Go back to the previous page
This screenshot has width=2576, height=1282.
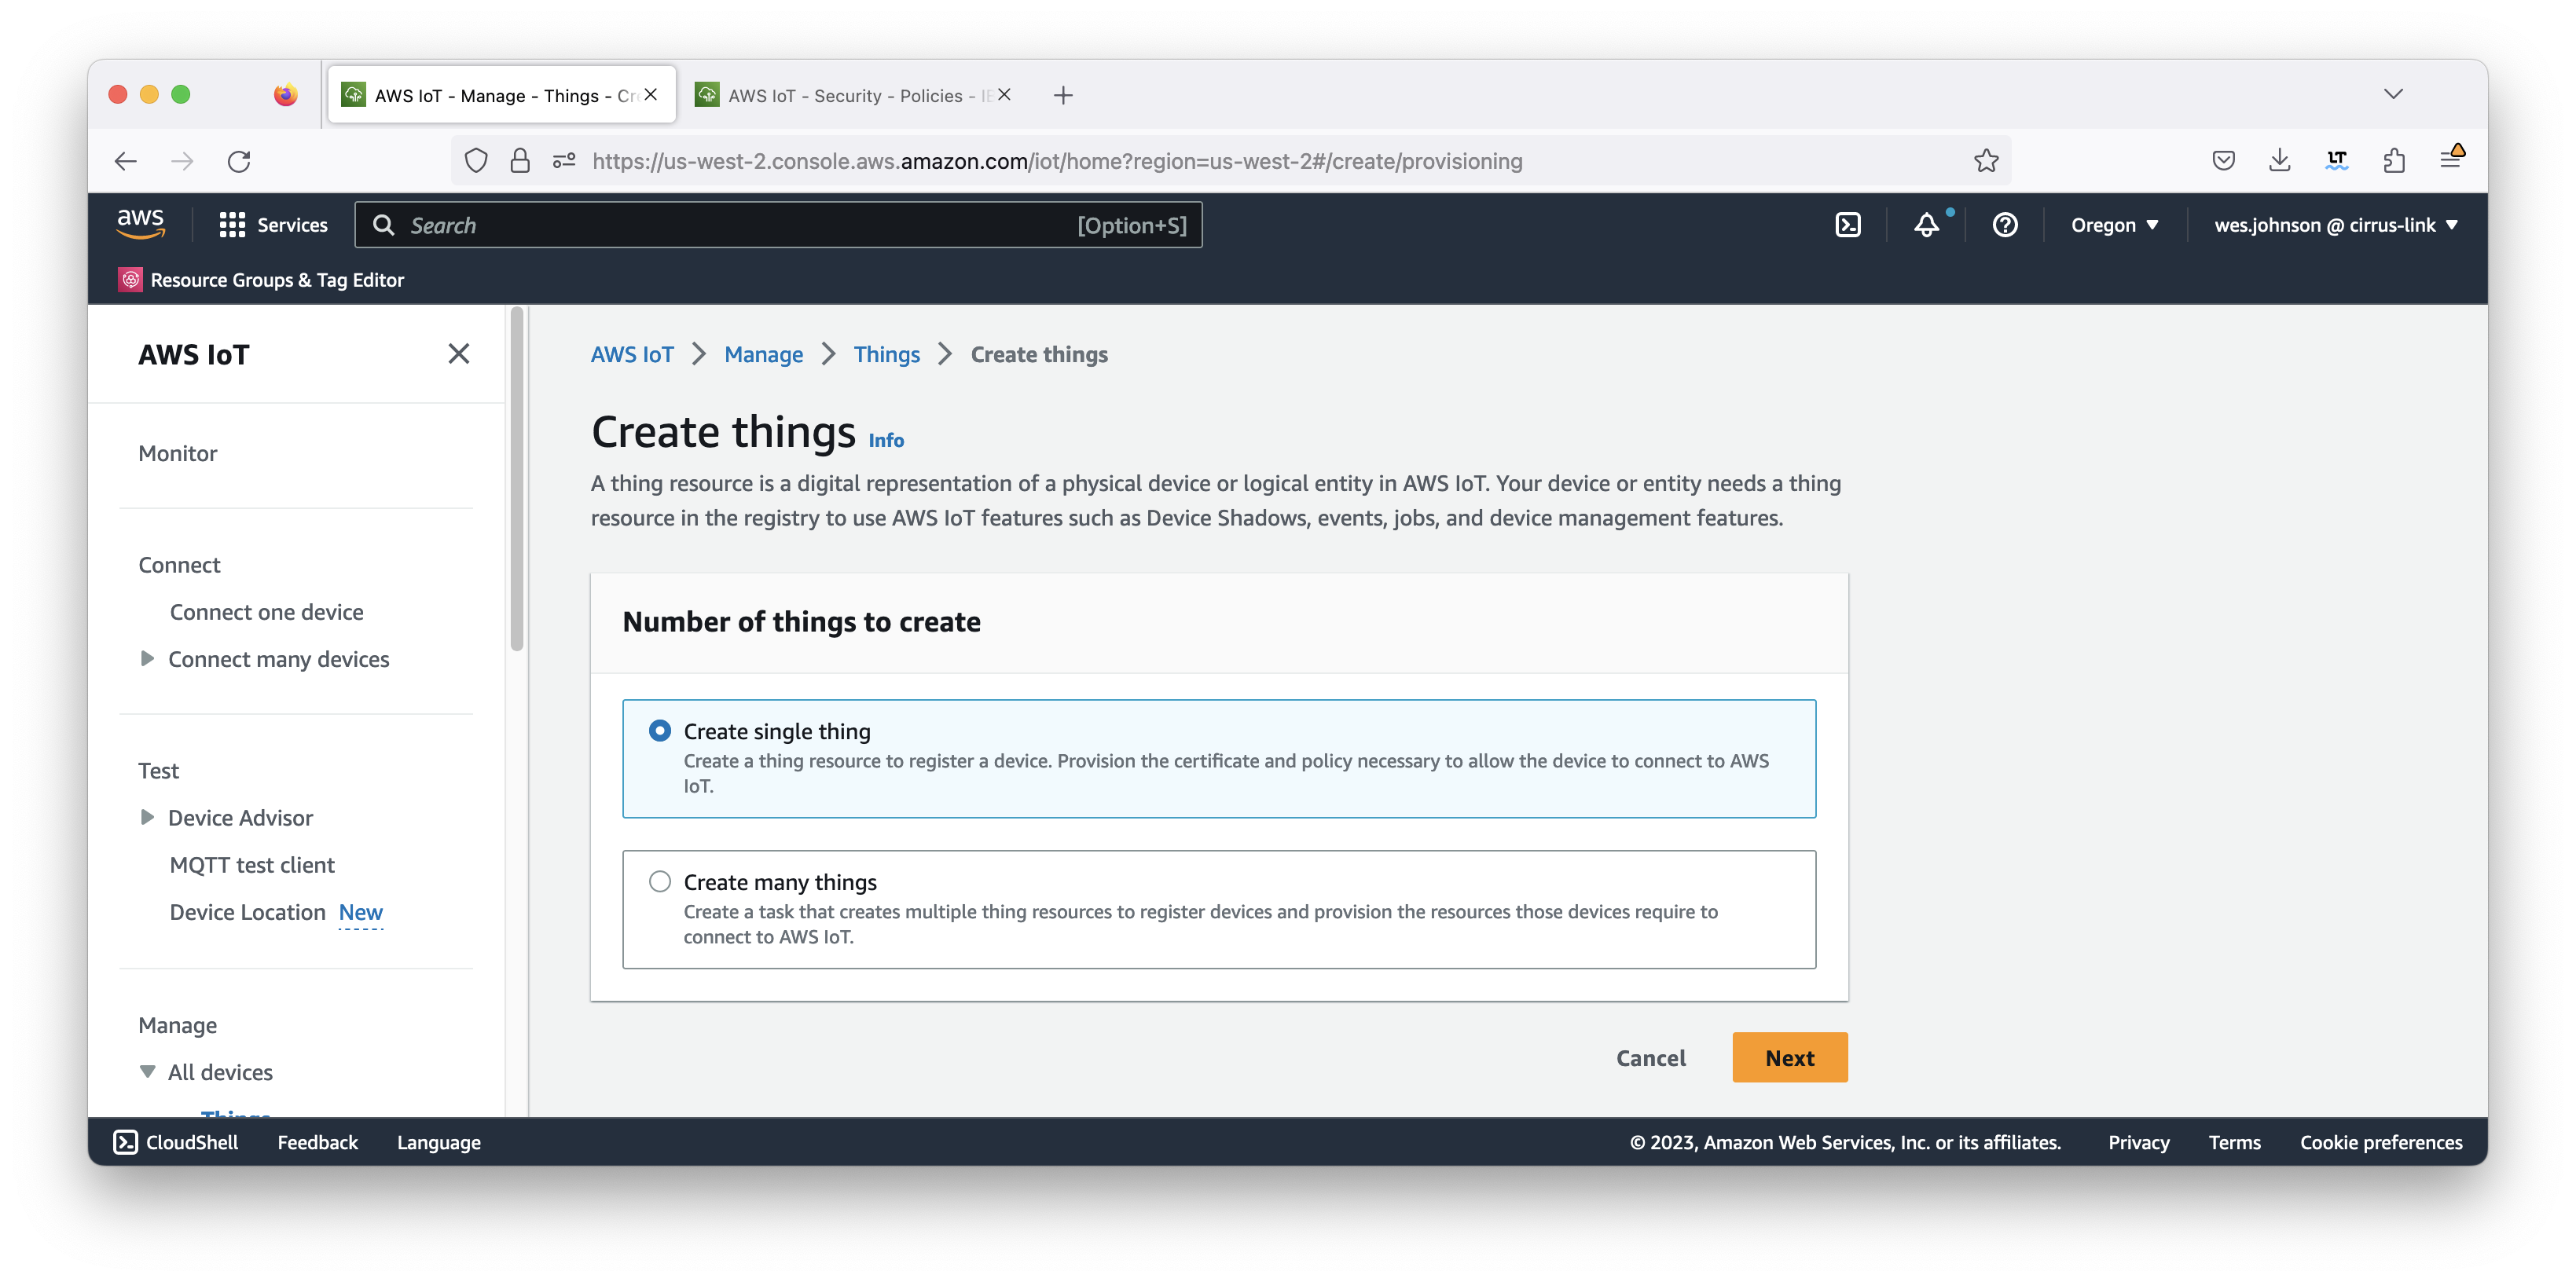tap(126, 161)
